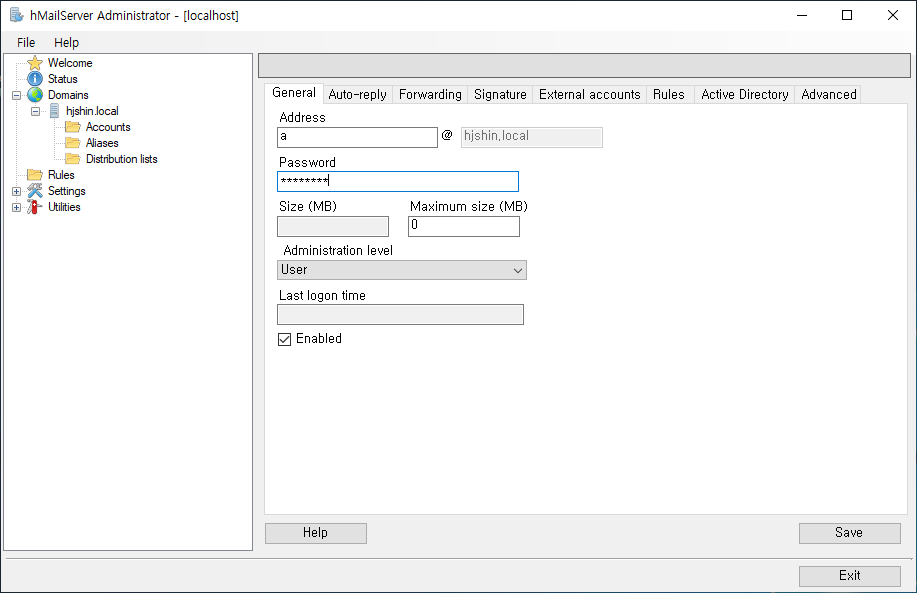Click the Size (MB) field
Image resolution: width=917 pixels, height=593 pixels.
point(333,226)
